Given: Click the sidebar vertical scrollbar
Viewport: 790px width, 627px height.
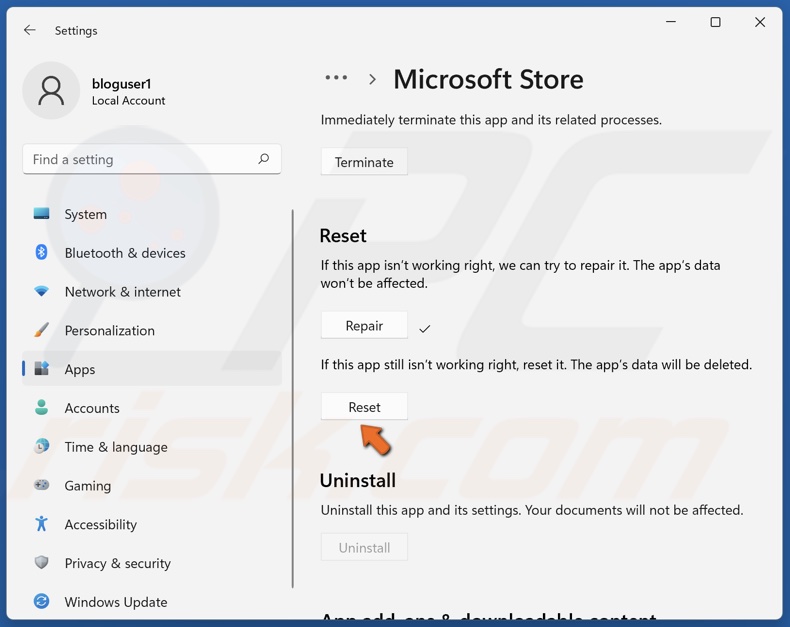Looking at the screenshot, I should coord(293,400).
